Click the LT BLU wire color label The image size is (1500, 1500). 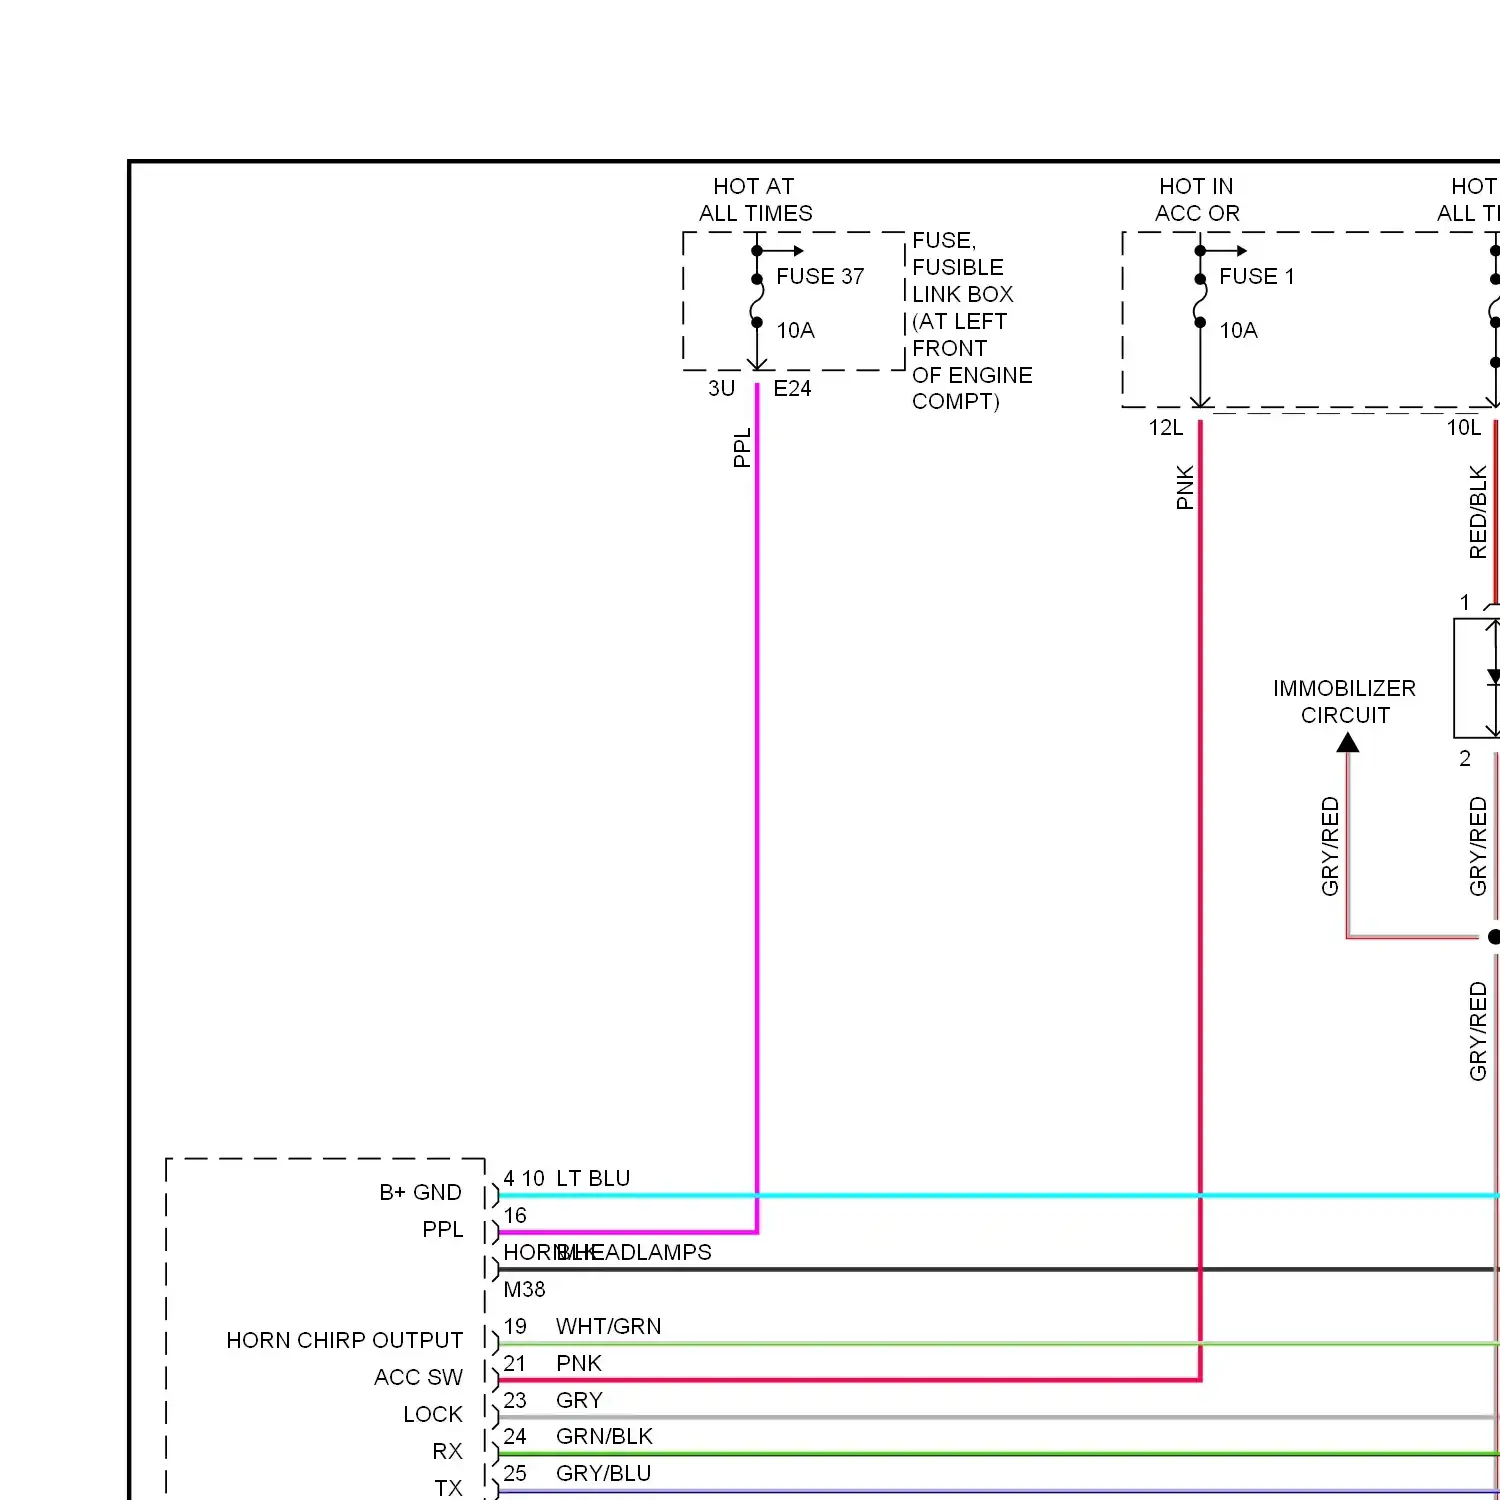593,1178
